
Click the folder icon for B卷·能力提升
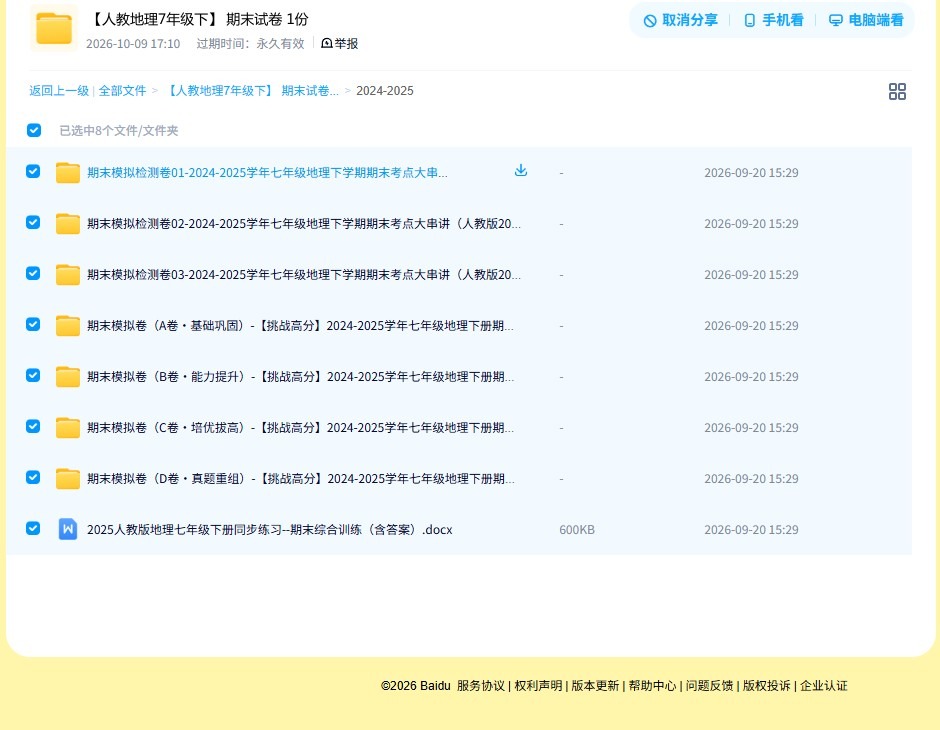68,376
